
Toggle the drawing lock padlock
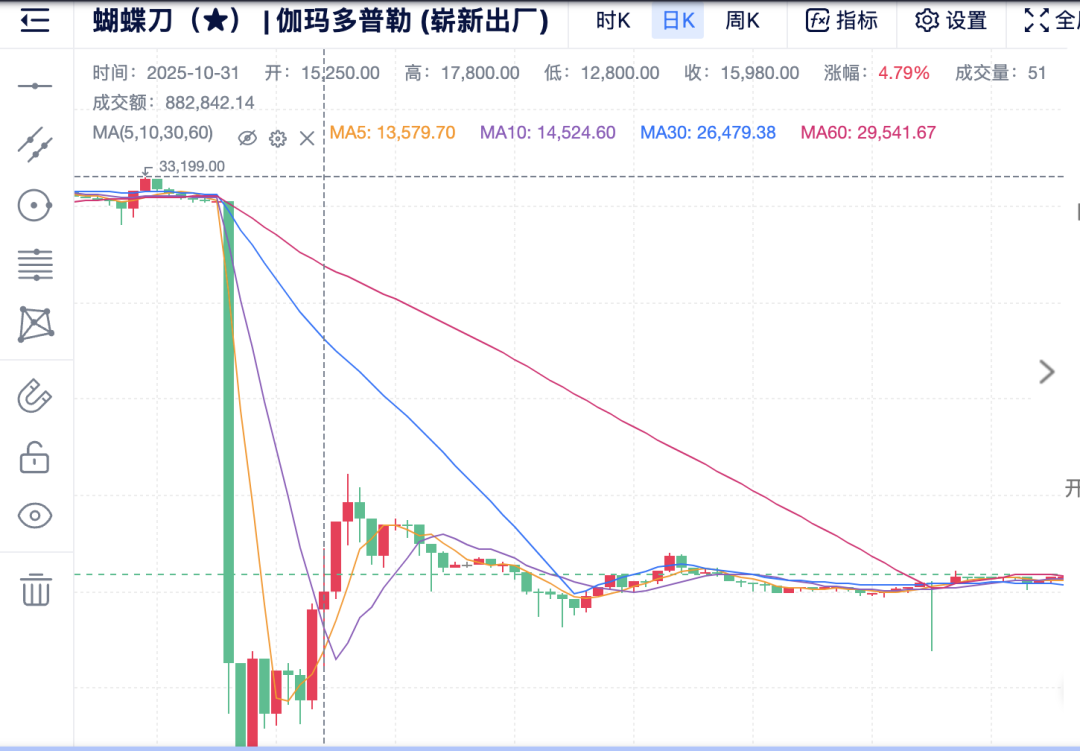[x=34, y=457]
